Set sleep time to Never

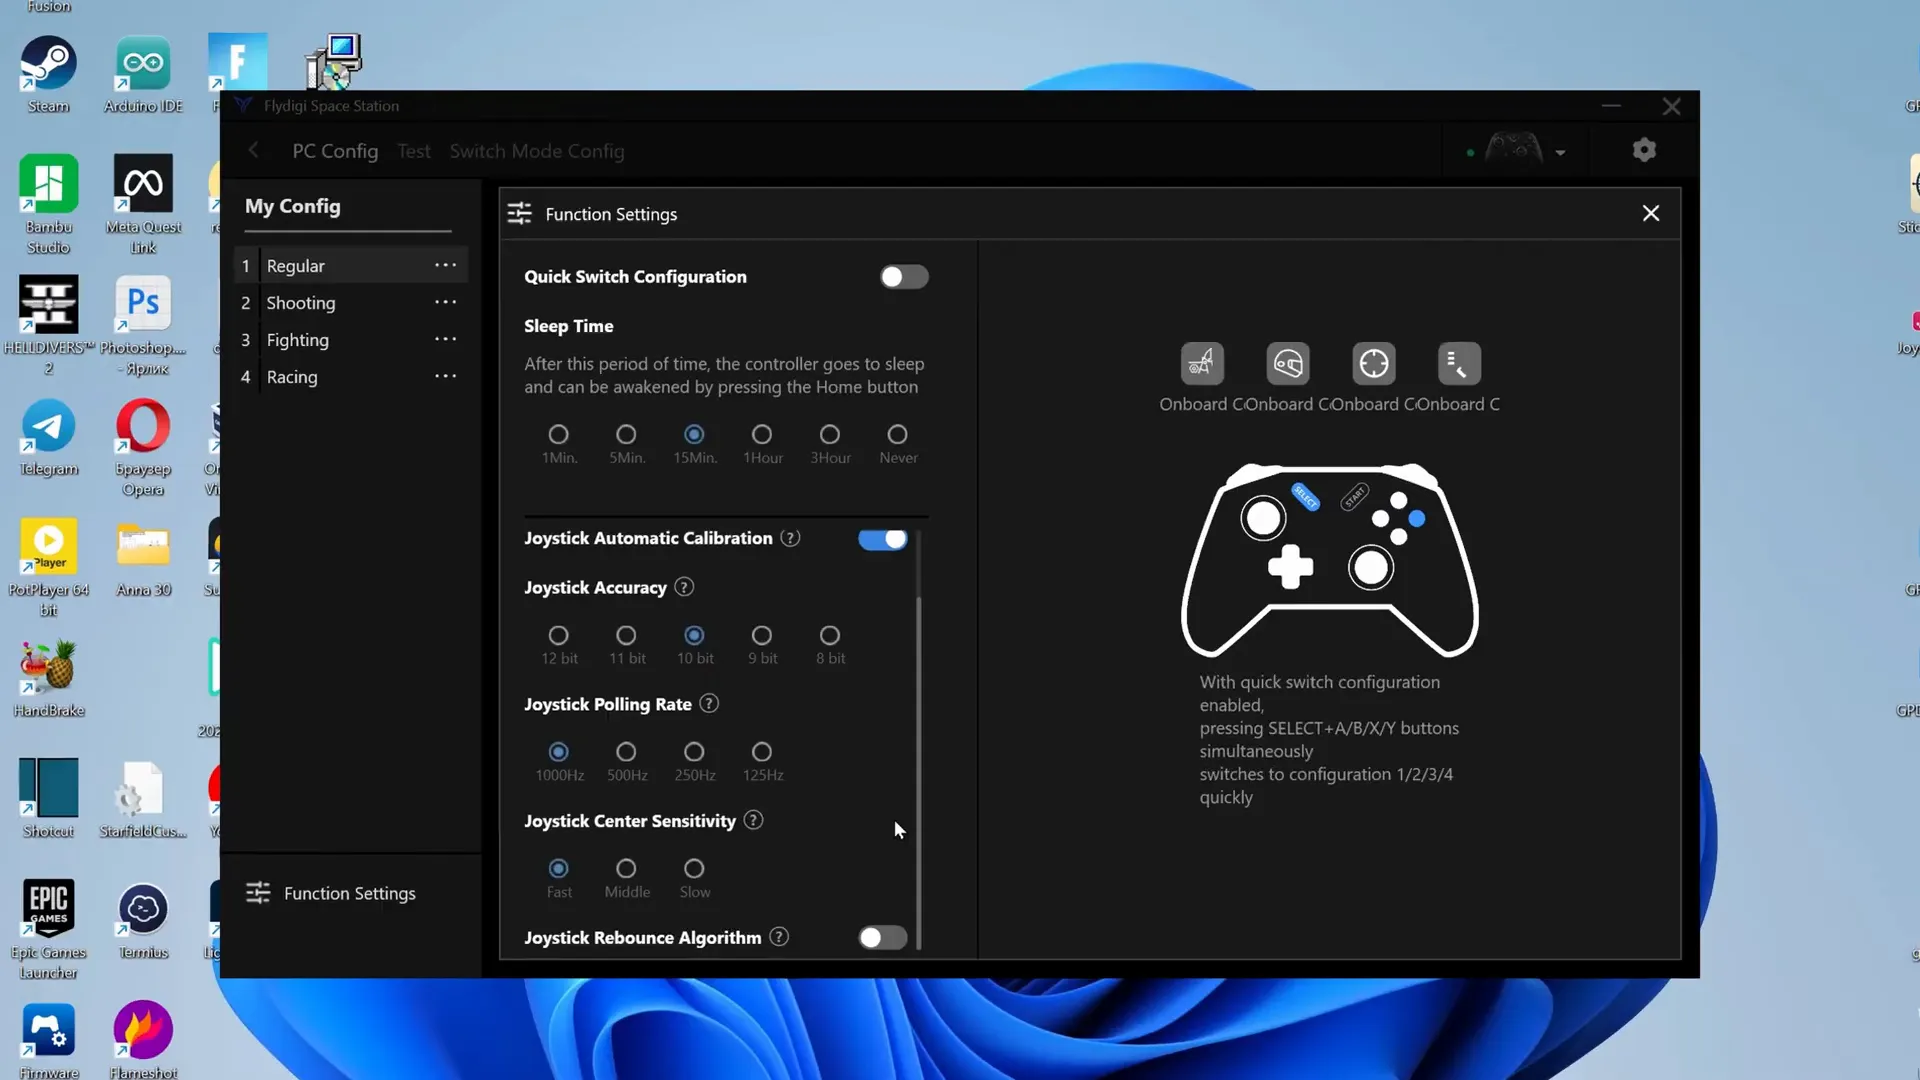(897, 434)
